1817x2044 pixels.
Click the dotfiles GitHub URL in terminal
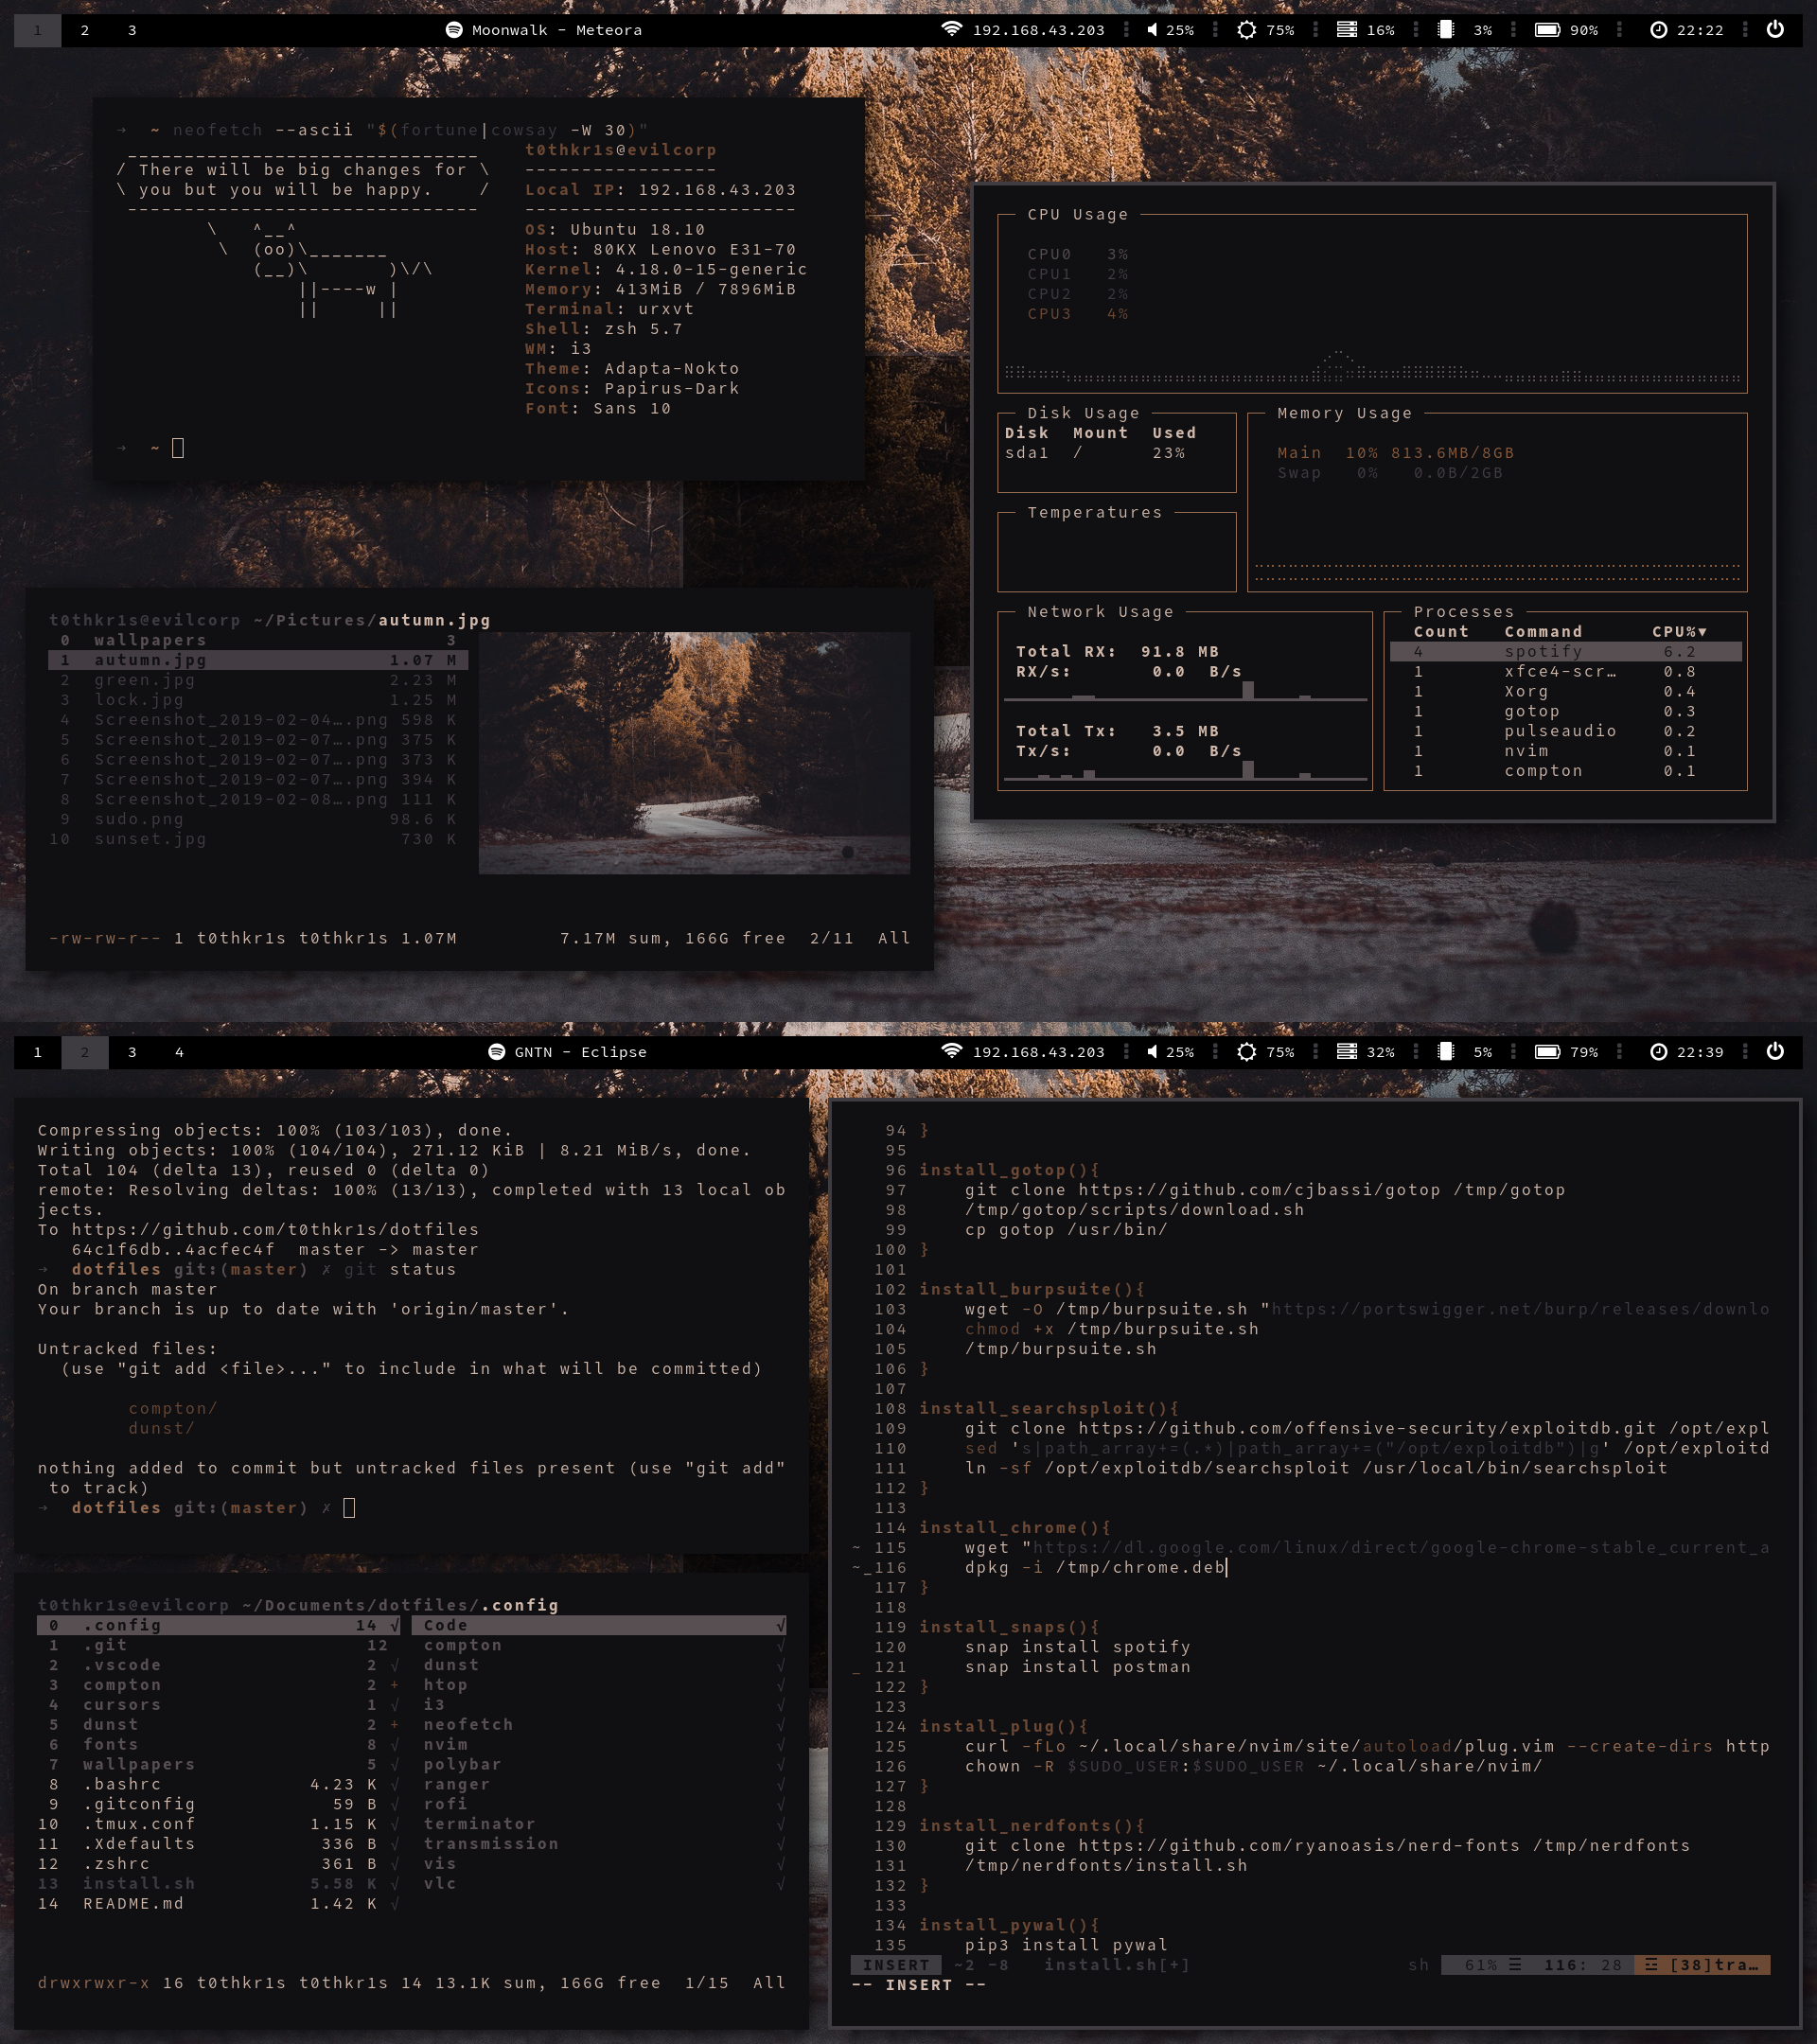click(275, 1229)
